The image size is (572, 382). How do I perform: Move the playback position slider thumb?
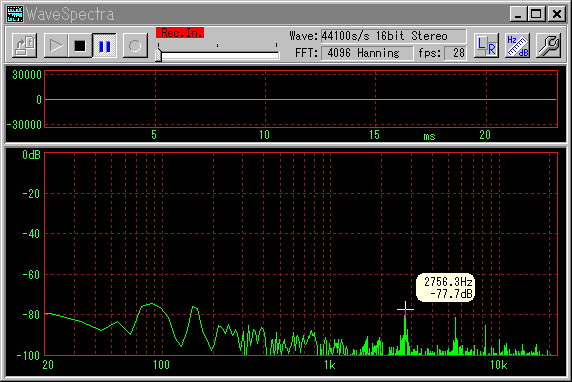point(158,55)
